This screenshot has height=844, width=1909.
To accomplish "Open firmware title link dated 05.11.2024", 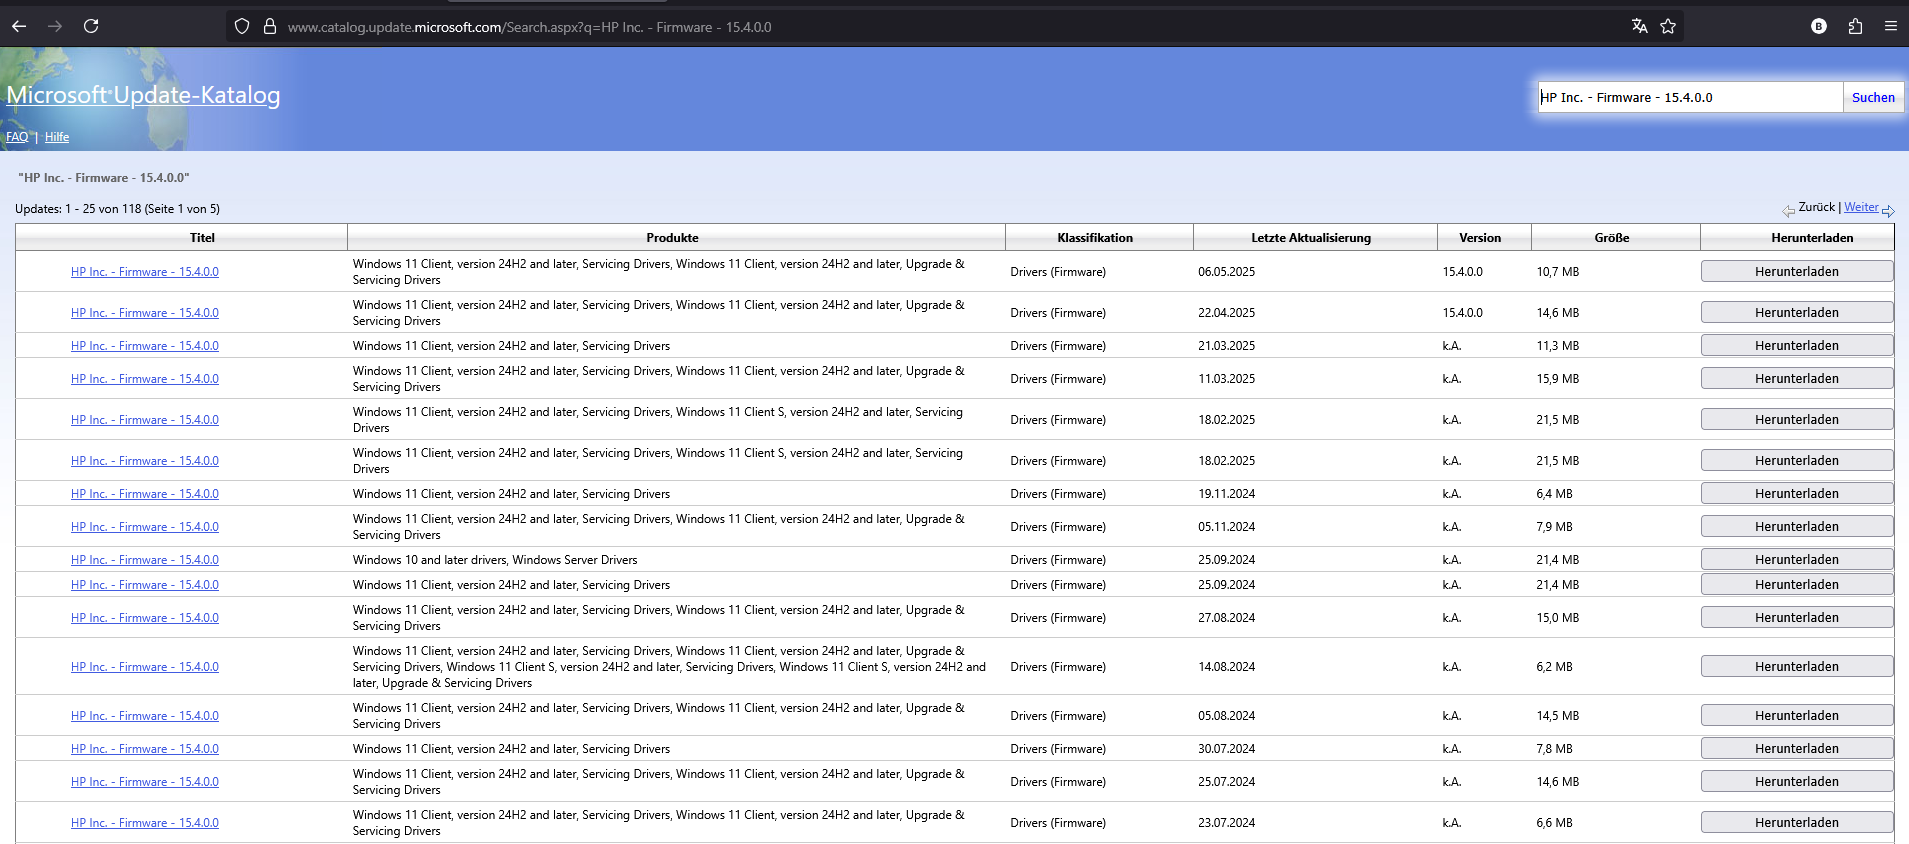I will click(145, 527).
